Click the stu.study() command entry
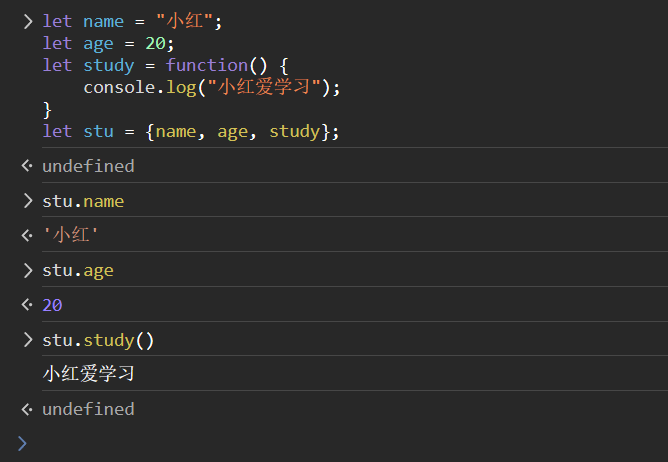The width and height of the screenshot is (668, 462). click(x=98, y=340)
